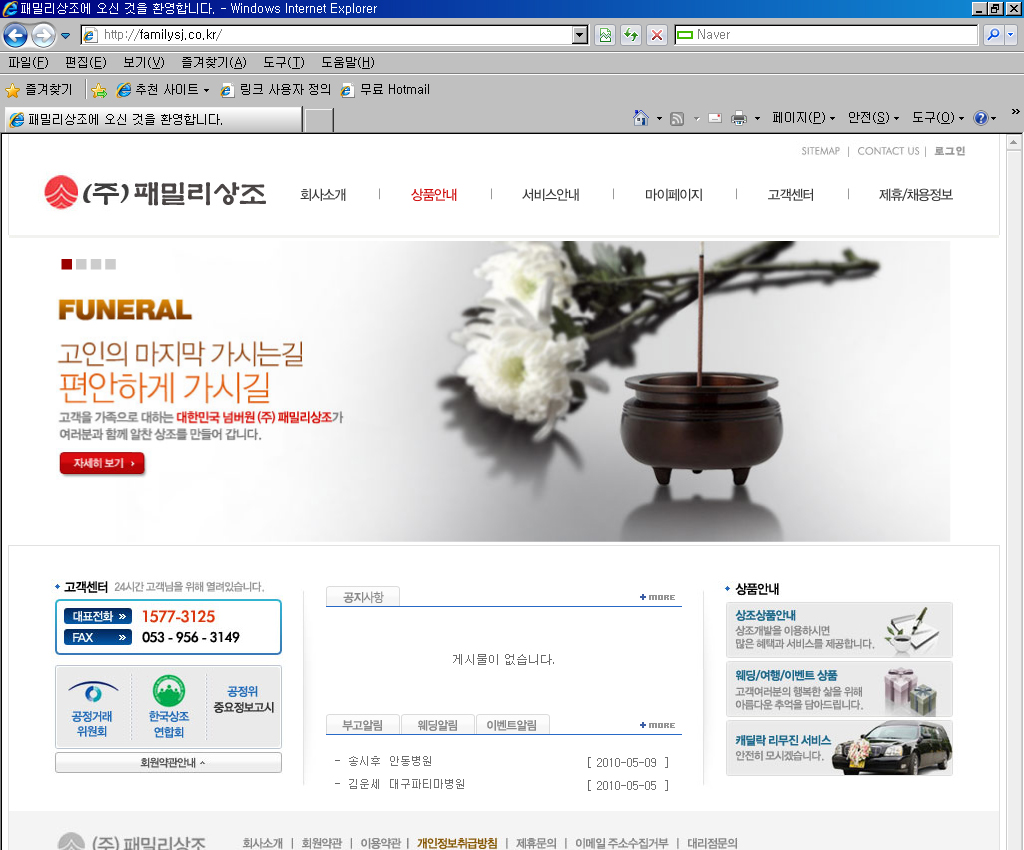Click the Help question mark icon
Image resolution: width=1024 pixels, height=850 pixels.
[980, 118]
